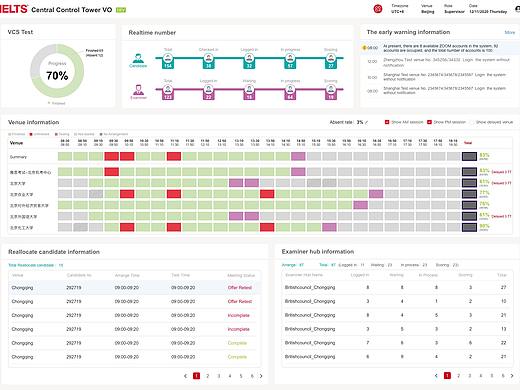Click examiner Waiting node on magenta line
The height and width of the screenshot is (390, 520).
pyautogui.click(x=249, y=92)
